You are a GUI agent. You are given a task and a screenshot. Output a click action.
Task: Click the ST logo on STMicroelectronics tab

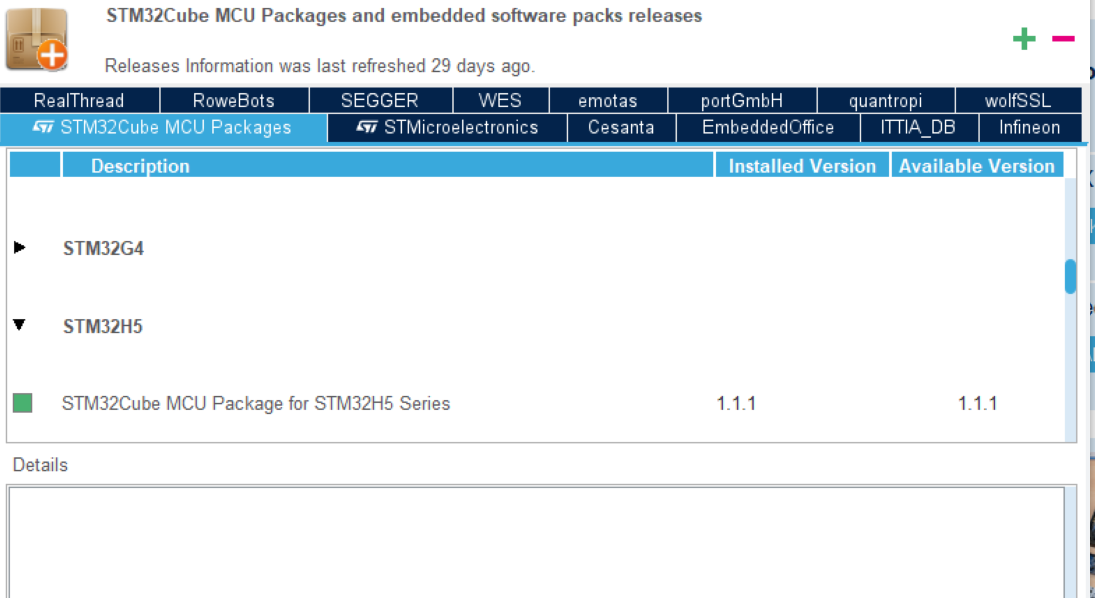(x=365, y=128)
